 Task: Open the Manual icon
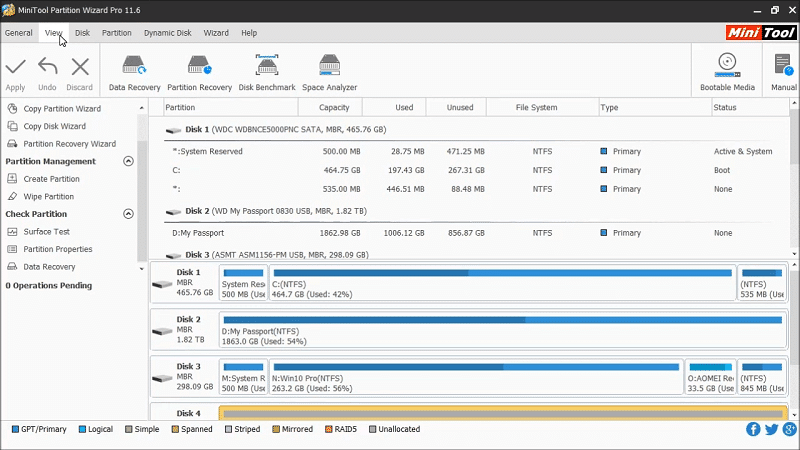tap(783, 65)
